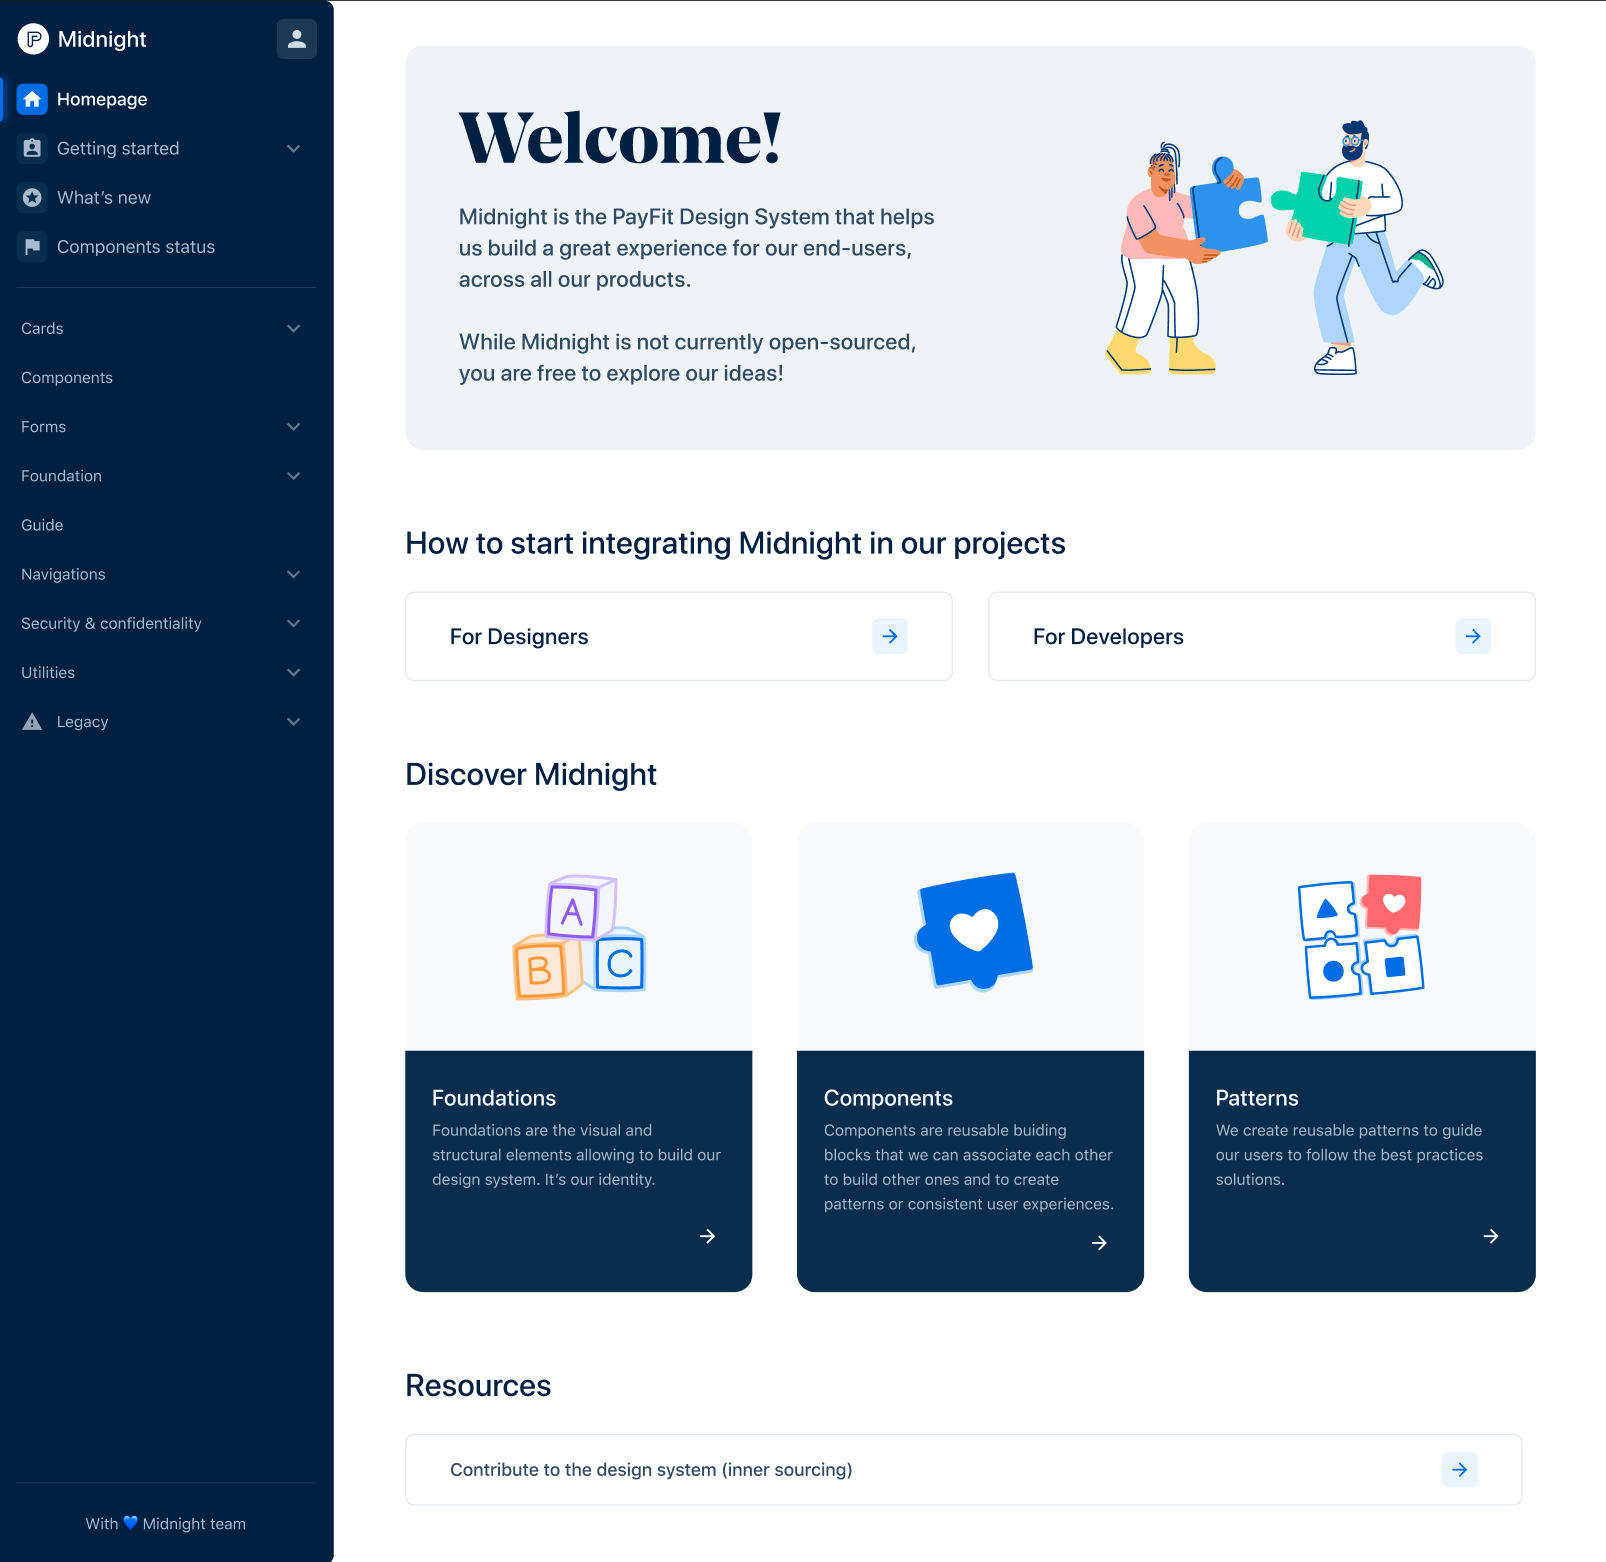Click the How to start integrating heading

coord(735,543)
